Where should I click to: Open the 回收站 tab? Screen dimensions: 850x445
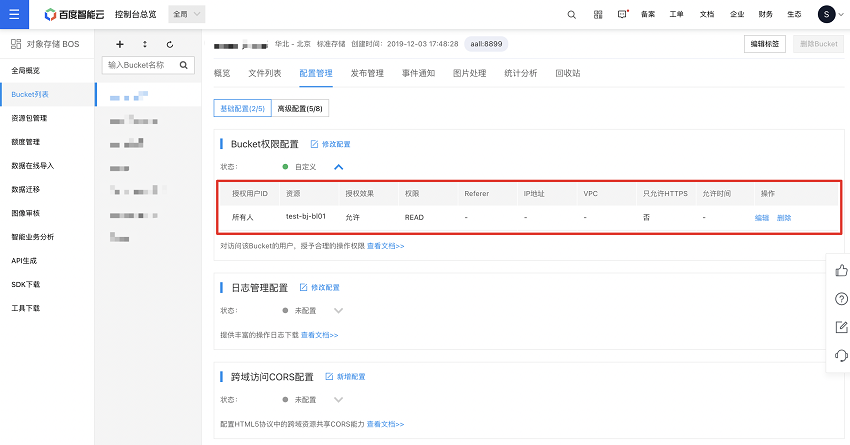tap(568, 73)
